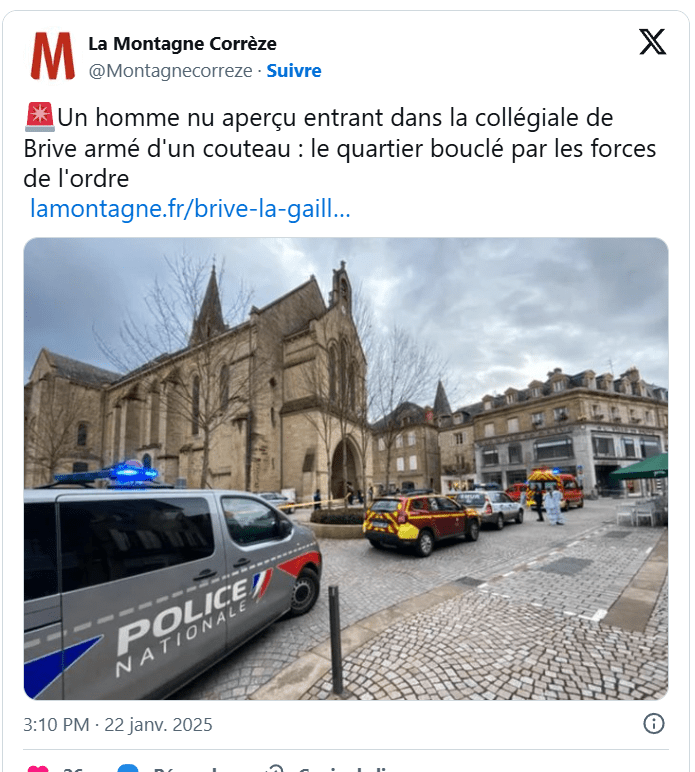Open the La Montagne Corrèze profile name

(x=182, y=44)
